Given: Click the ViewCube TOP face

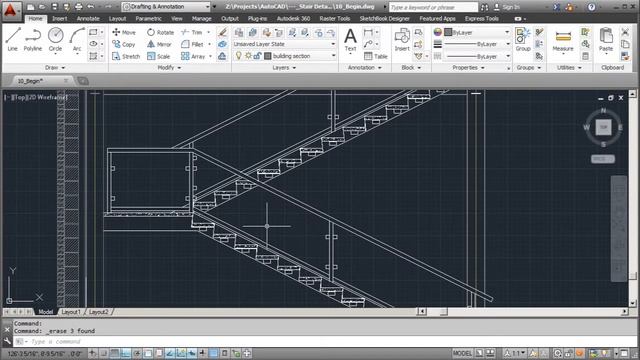Looking at the screenshot, I should click(x=603, y=127).
